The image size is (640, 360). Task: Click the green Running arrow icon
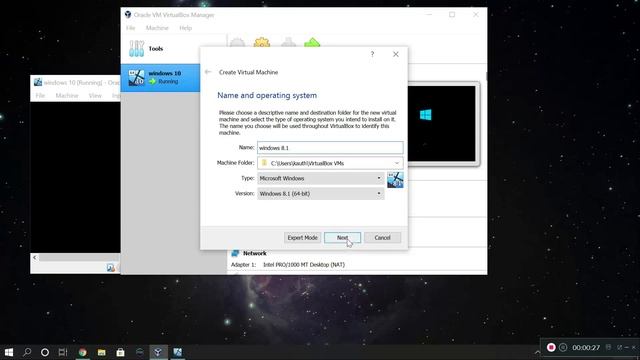(153, 82)
